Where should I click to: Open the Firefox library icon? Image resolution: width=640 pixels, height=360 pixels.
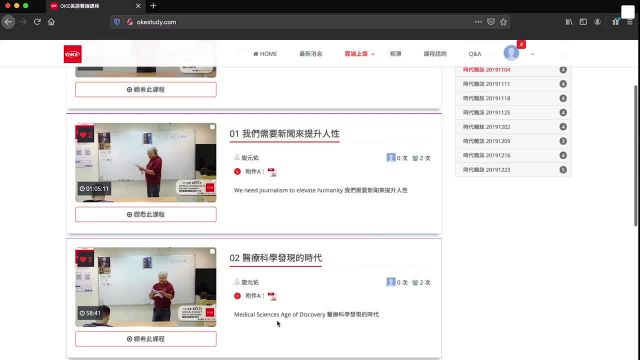coord(569,22)
